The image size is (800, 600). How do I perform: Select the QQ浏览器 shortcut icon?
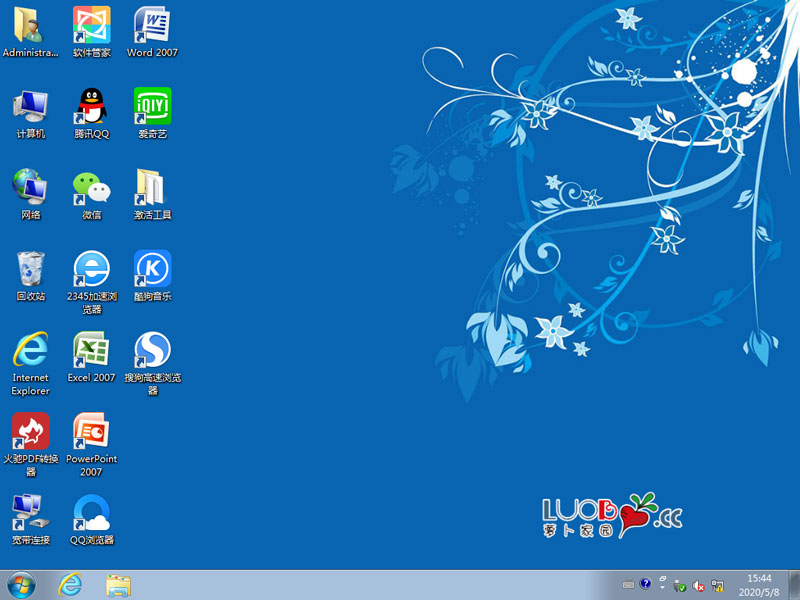pos(91,512)
